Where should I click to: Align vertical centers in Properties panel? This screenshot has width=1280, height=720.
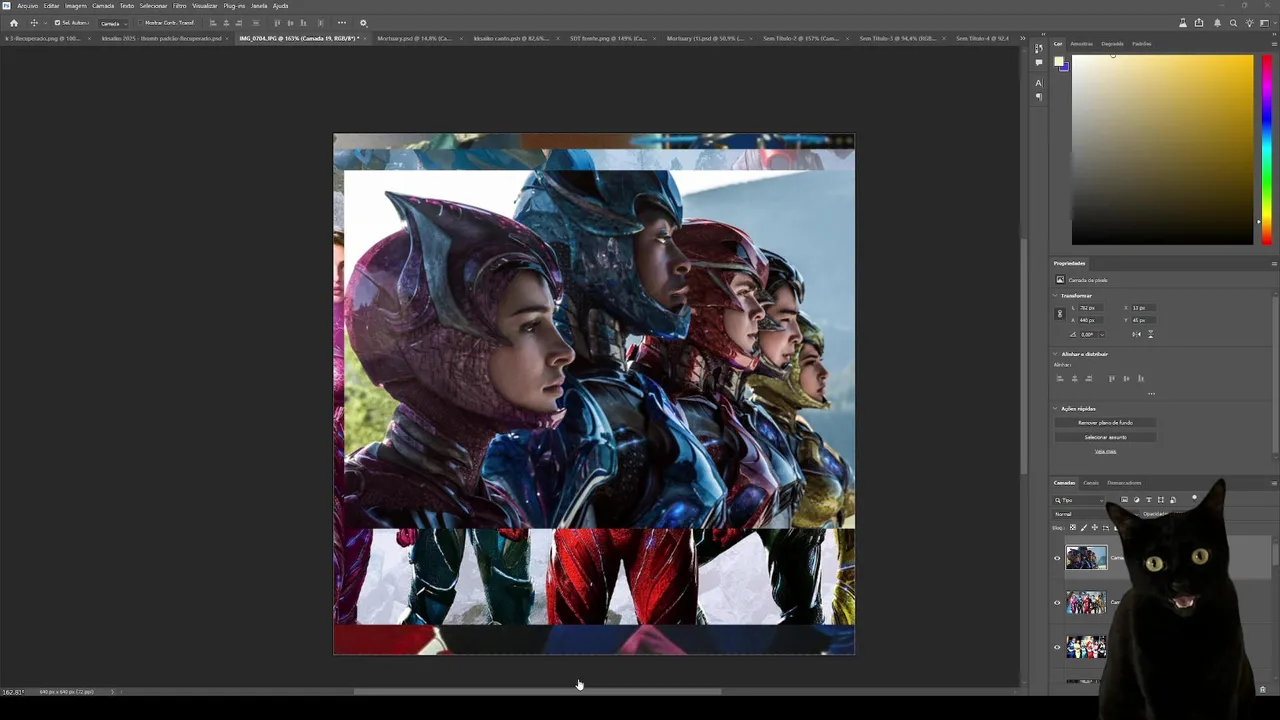pyautogui.click(x=1126, y=379)
